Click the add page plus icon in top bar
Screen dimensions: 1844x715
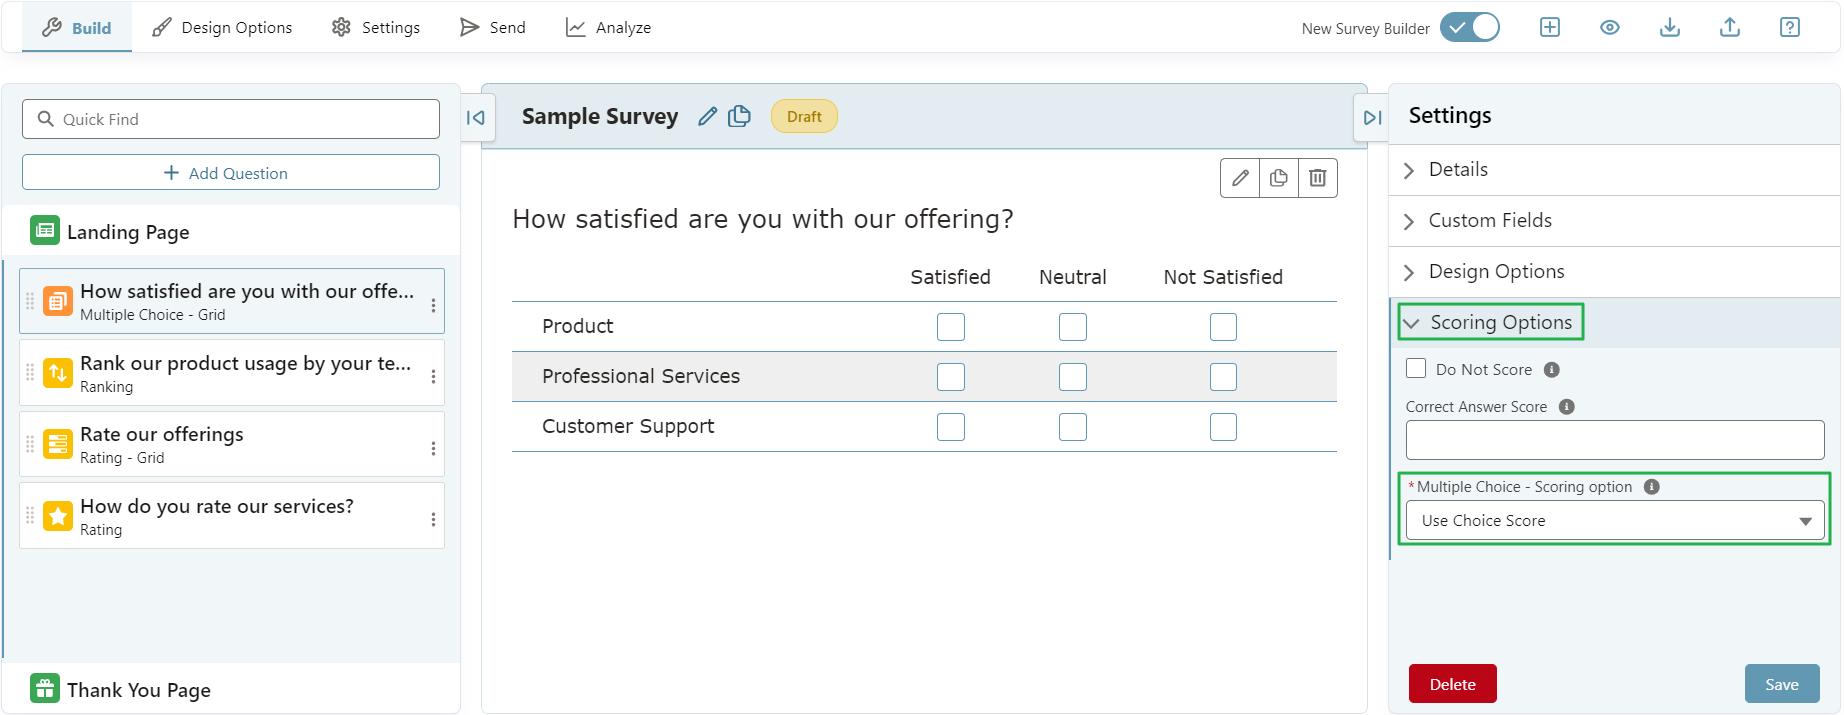(x=1549, y=27)
